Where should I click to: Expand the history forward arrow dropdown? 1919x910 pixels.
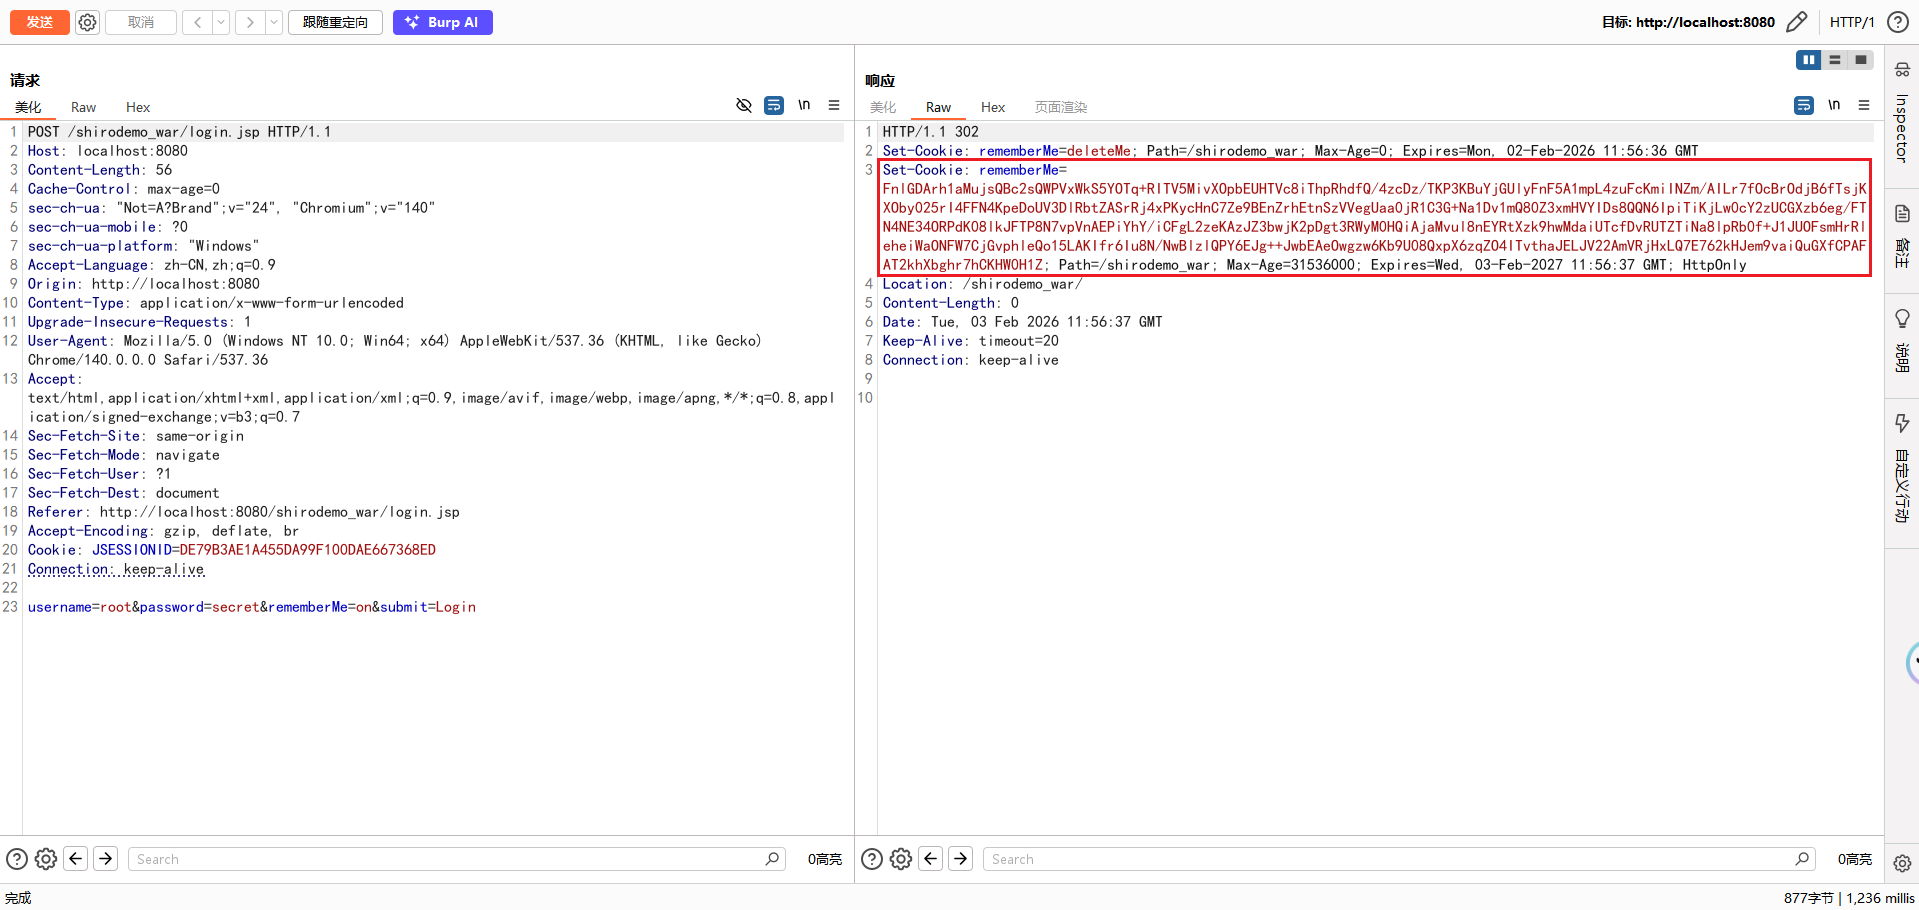274,22
